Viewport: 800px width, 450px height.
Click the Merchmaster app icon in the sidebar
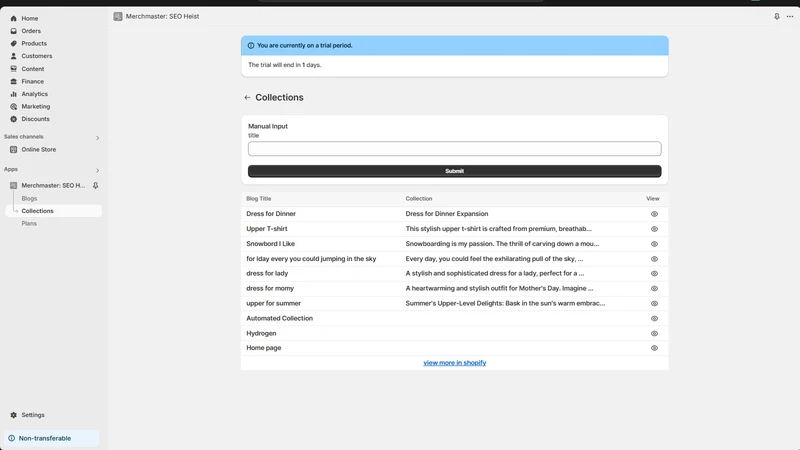[x=14, y=186]
